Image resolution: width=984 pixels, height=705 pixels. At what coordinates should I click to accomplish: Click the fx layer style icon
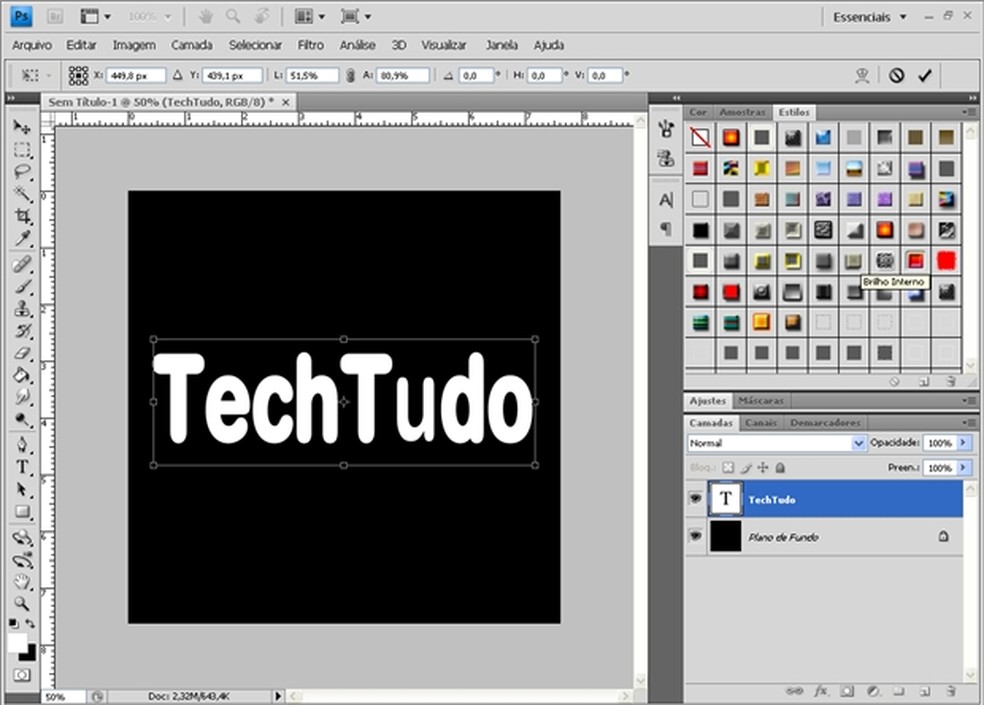[x=821, y=690]
